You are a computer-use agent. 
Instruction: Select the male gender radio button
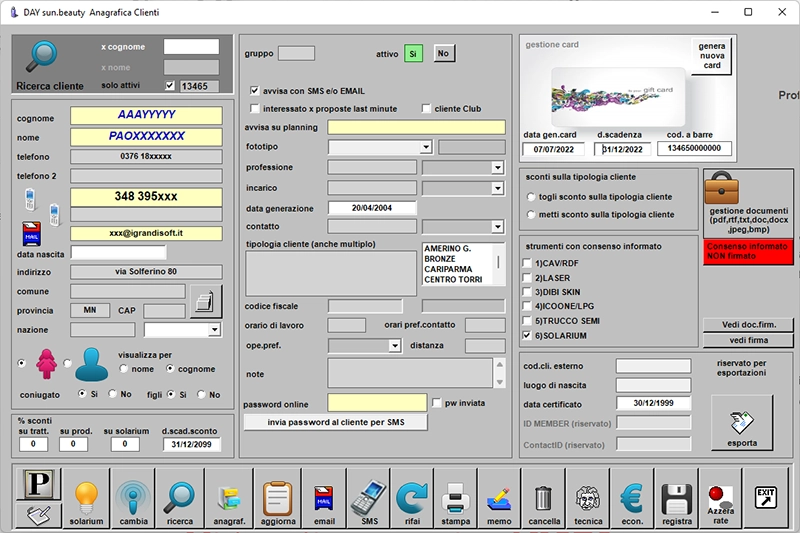[67, 363]
